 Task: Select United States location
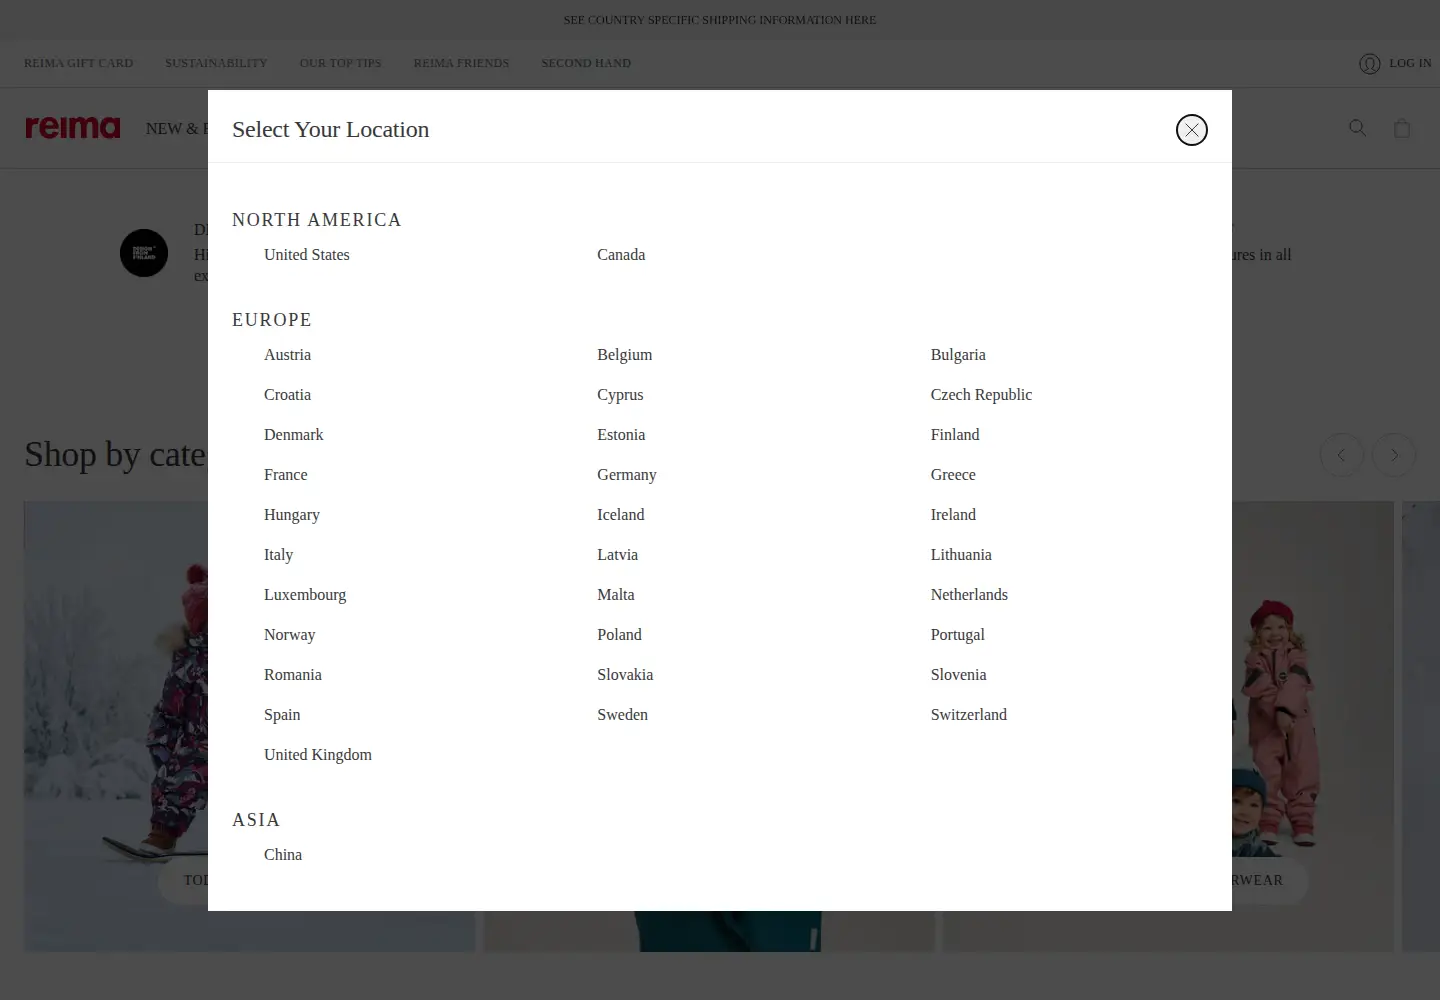coord(307,255)
